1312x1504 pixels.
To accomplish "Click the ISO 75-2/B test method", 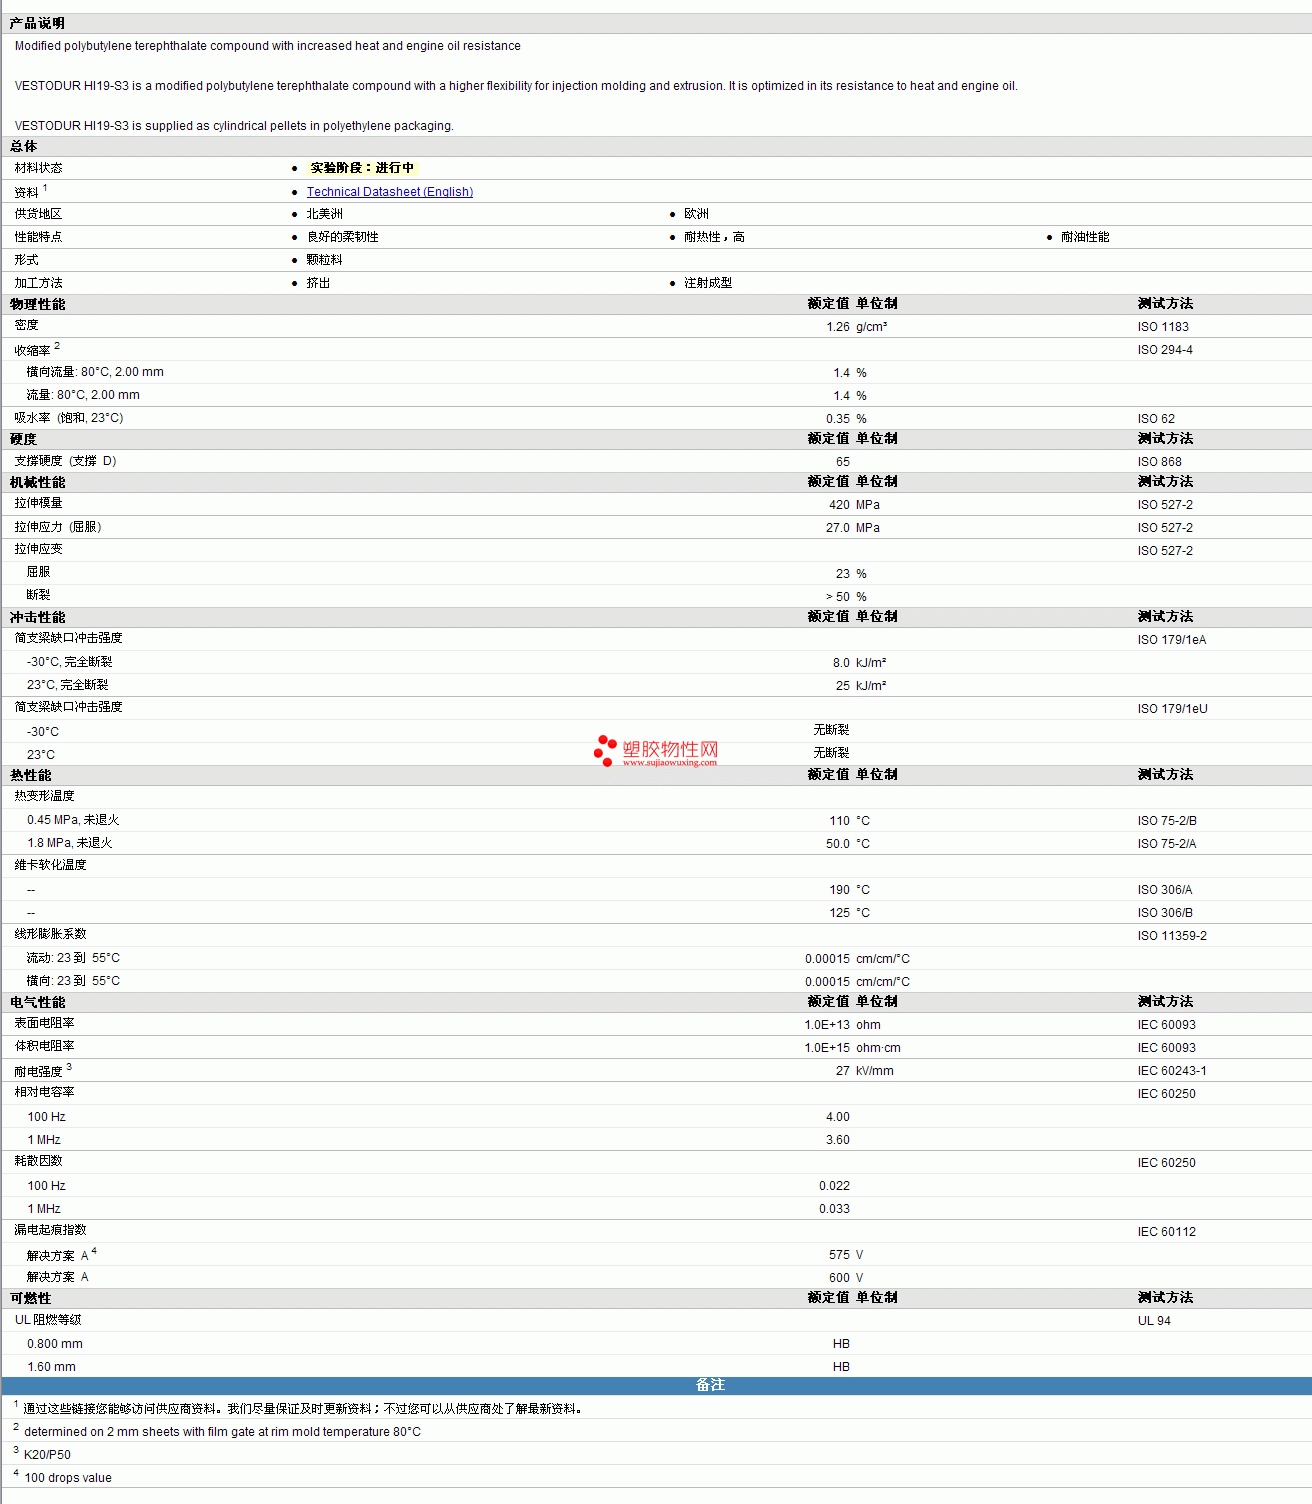I will click(1167, 821).
